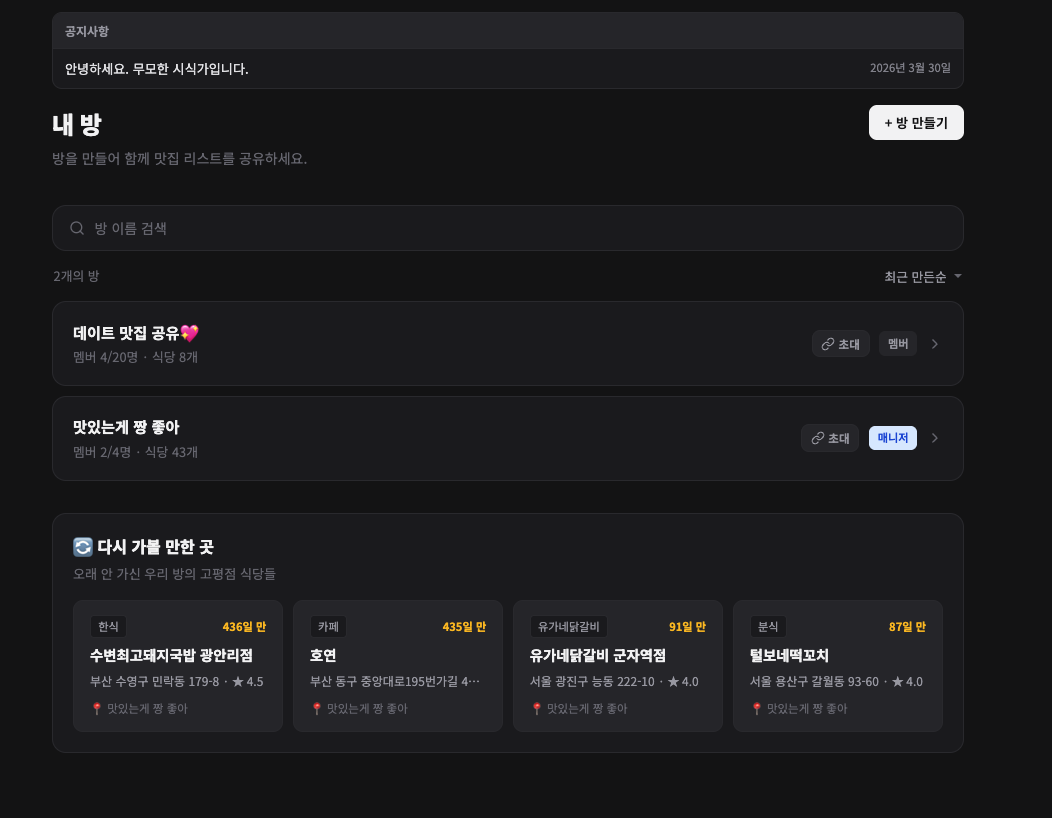Click pin icon on 수변최고돼지국밥 card
Image resolution: width=1052 pixels, height=818 pixels.
coord(97,709)
